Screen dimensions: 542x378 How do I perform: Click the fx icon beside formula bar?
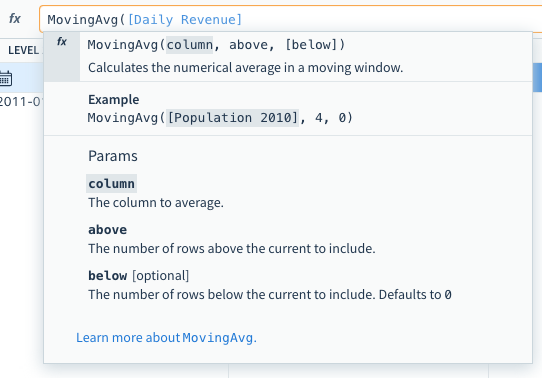pos(15,18)
